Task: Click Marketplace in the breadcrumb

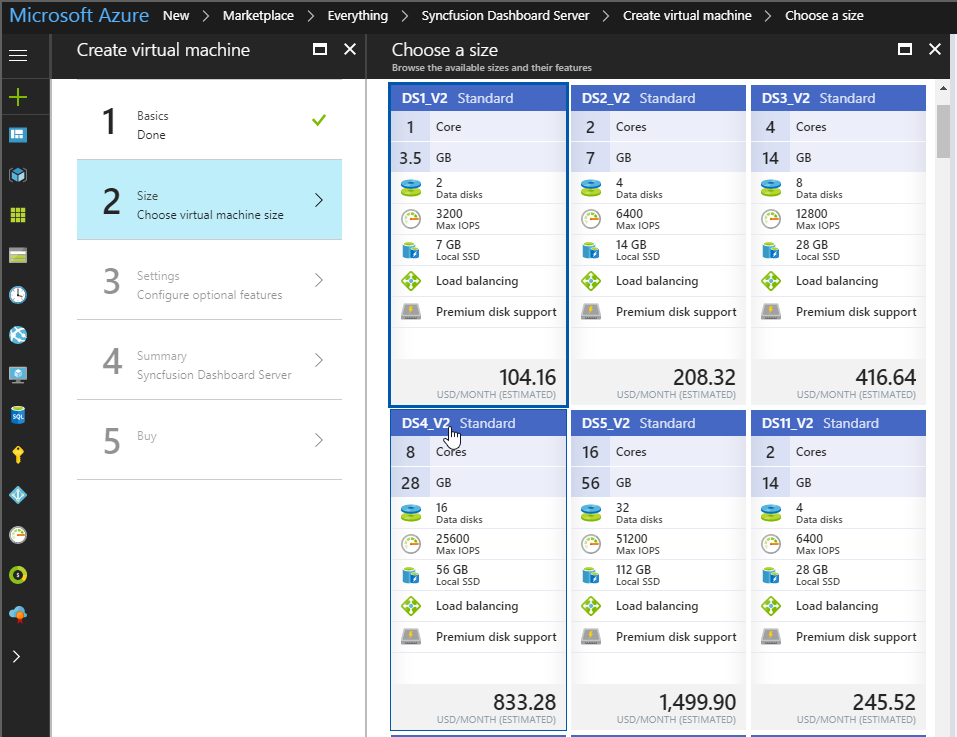Action: coord(257,16)
